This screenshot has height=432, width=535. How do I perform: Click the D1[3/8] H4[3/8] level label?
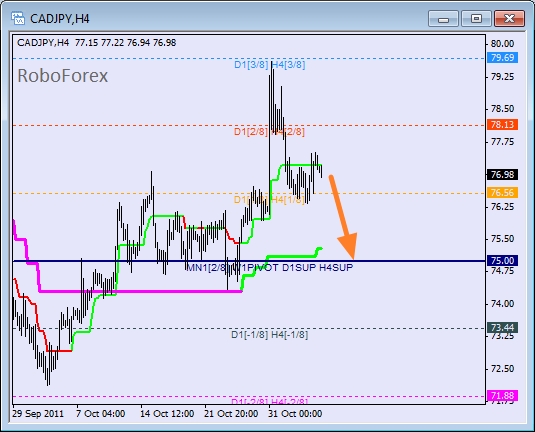point(270,64)
